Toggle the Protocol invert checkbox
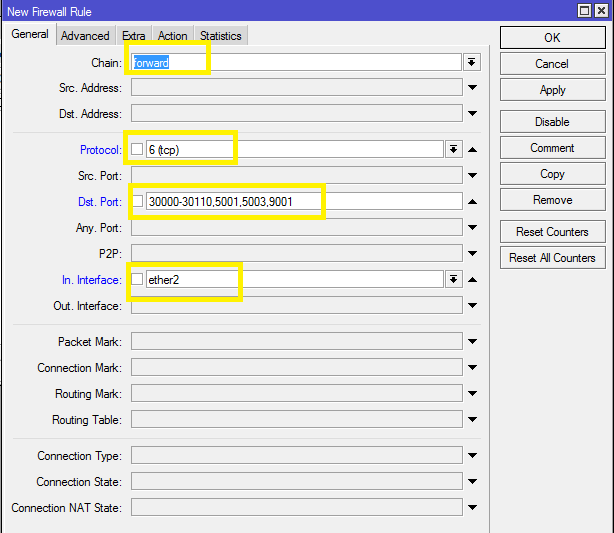Image resolution: width=614 pixels, height=533 pixels. pyautogui.click(x=137, y=149)
